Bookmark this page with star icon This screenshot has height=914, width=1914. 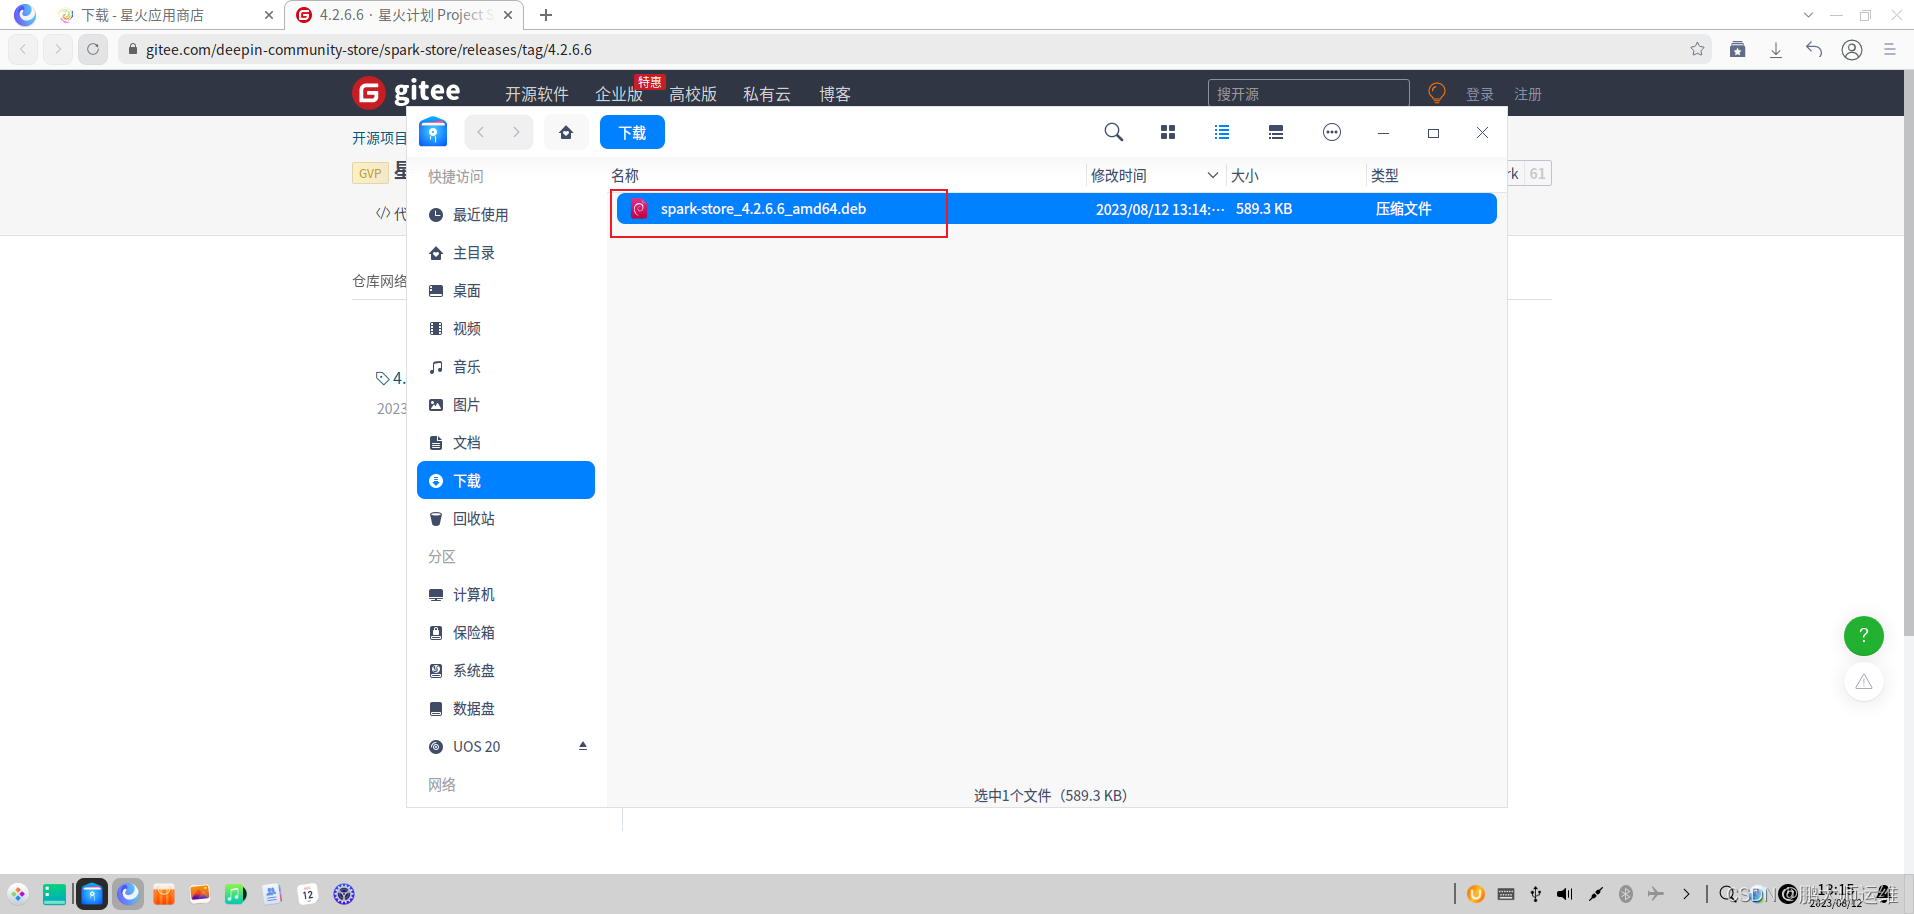[1697, 49]
